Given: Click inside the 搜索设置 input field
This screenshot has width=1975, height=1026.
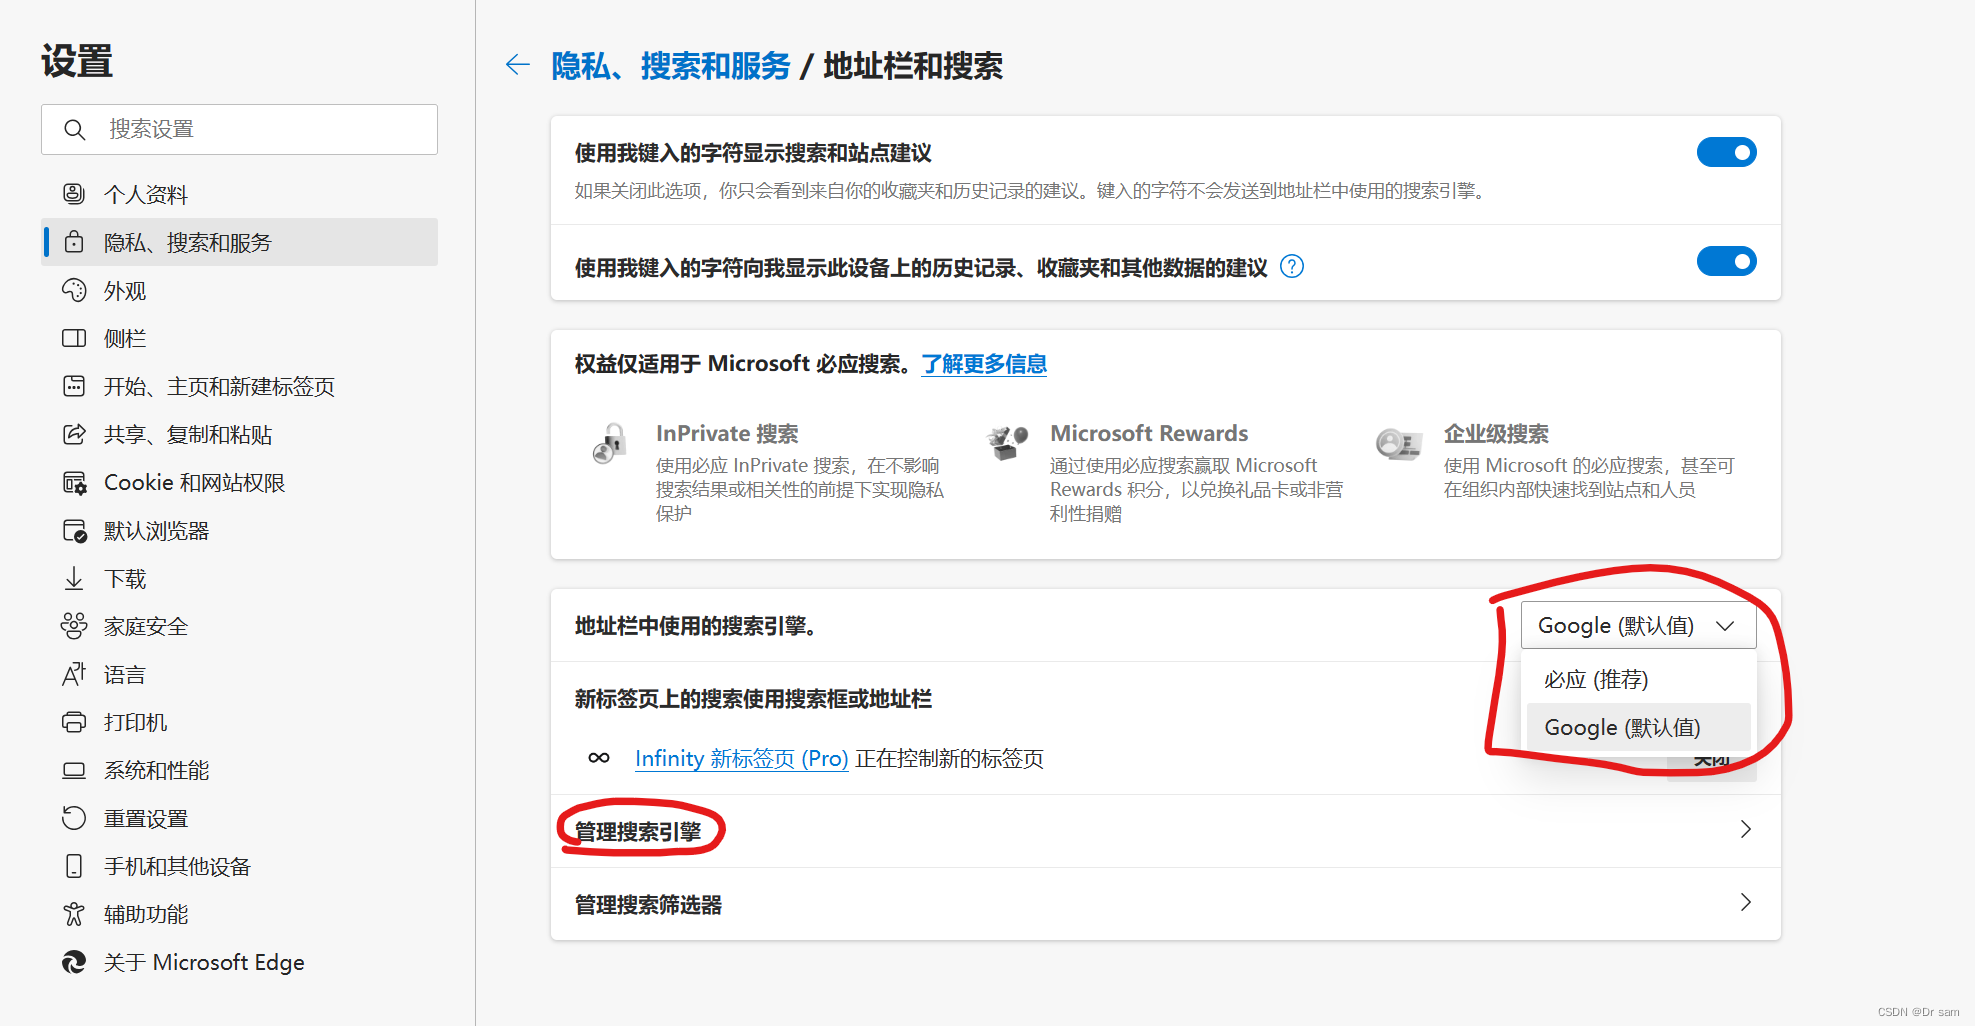Looking at the screenshot, I should tap(240, 130).
